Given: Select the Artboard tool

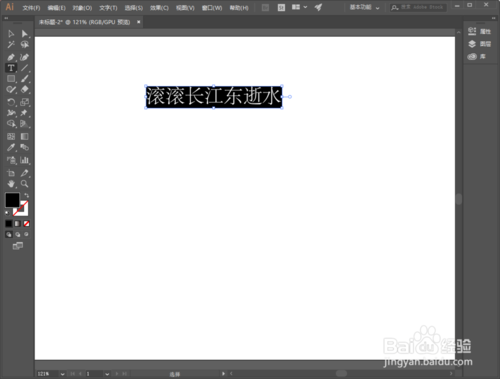Looking at the screenshot, I should [11, 173].
